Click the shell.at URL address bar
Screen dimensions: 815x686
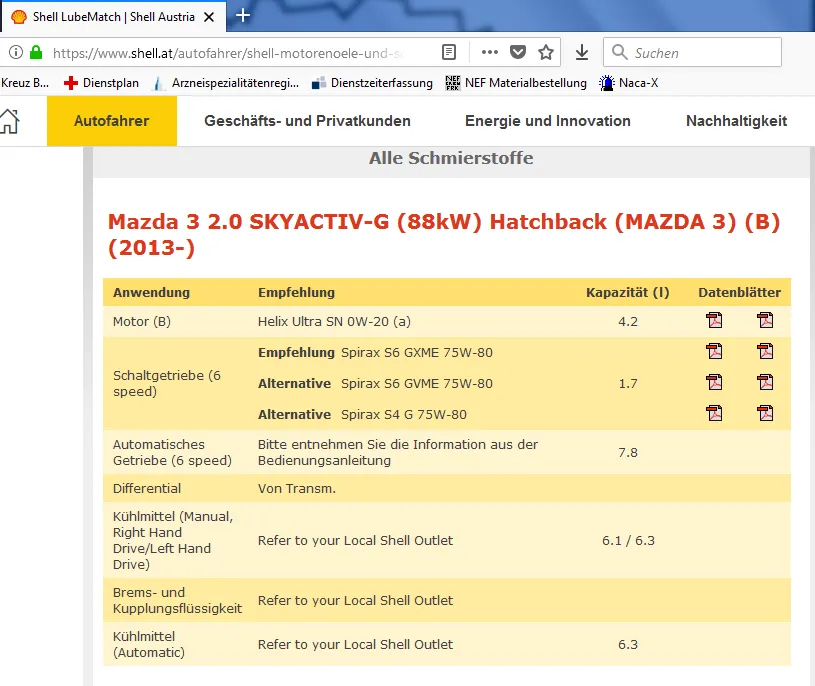(227, 53)
